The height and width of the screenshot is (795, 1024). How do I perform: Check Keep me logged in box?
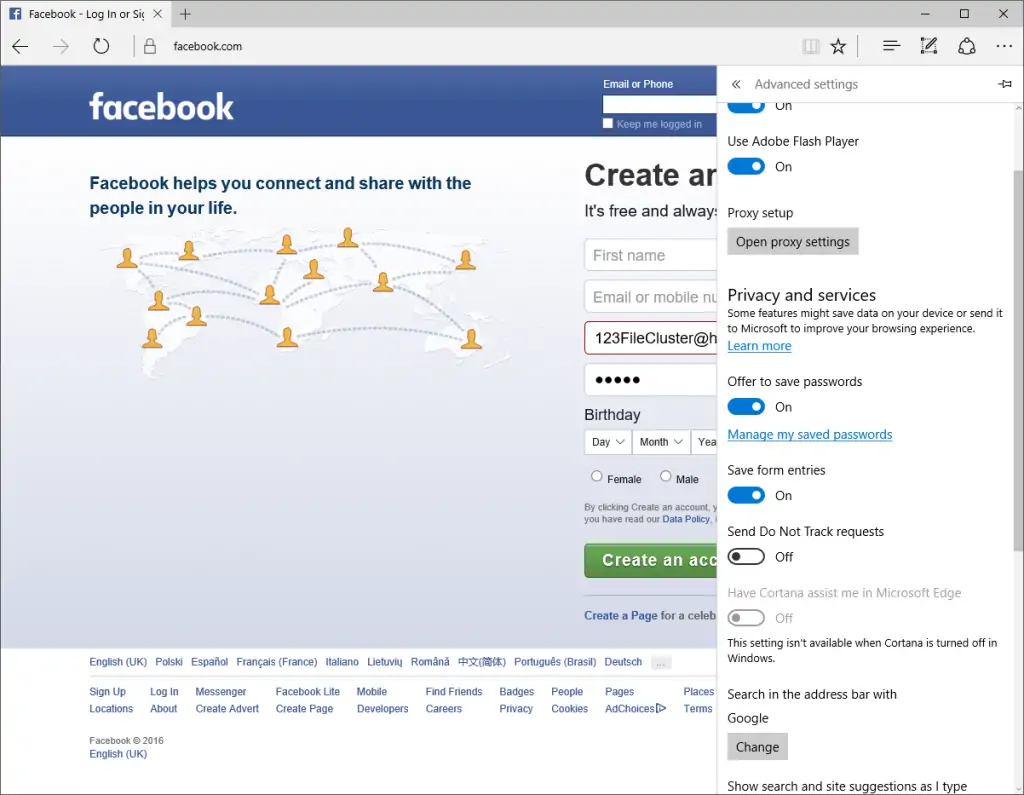(x=607, y=123)
